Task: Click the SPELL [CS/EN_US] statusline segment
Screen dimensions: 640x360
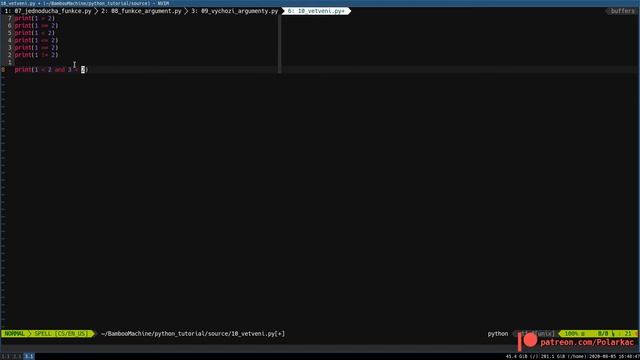Action: [61, 333]
